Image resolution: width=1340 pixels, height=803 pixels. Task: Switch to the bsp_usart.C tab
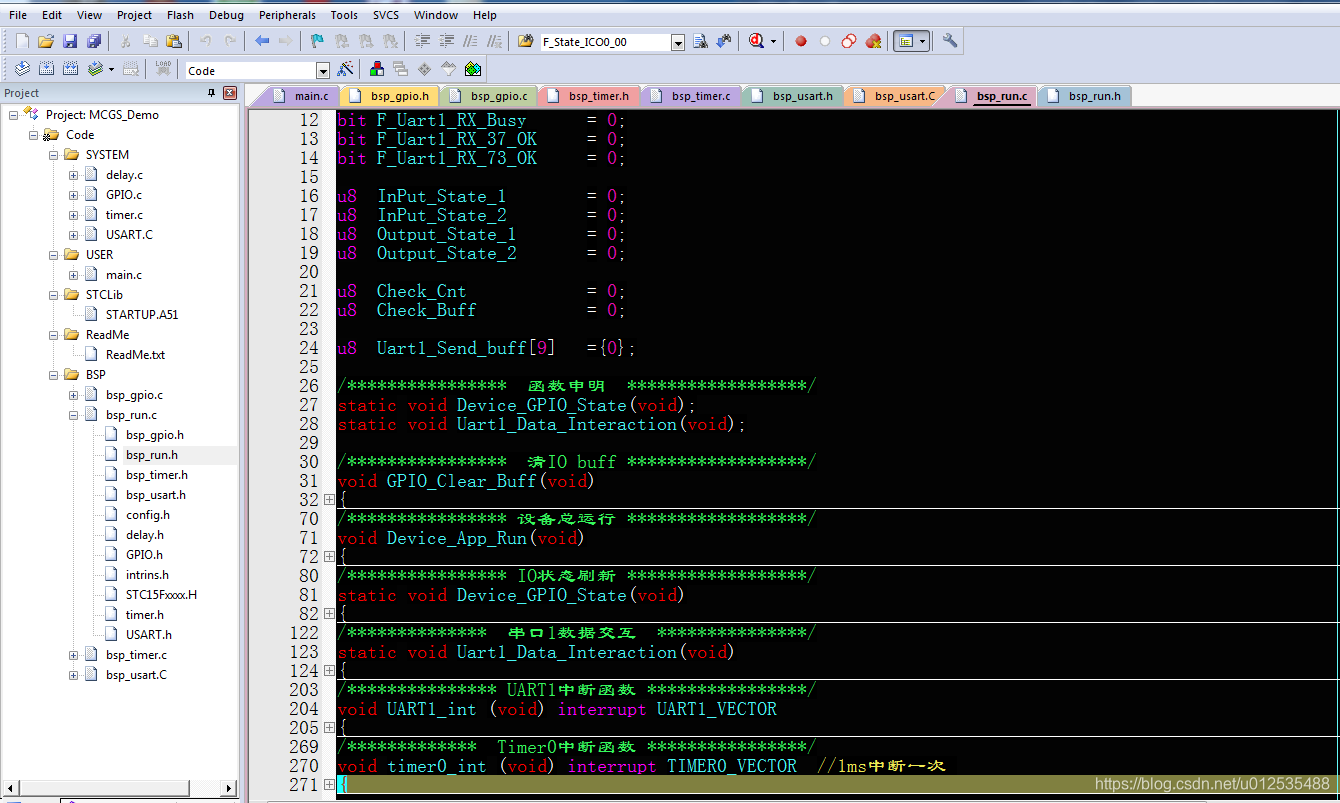pos(895,96)
